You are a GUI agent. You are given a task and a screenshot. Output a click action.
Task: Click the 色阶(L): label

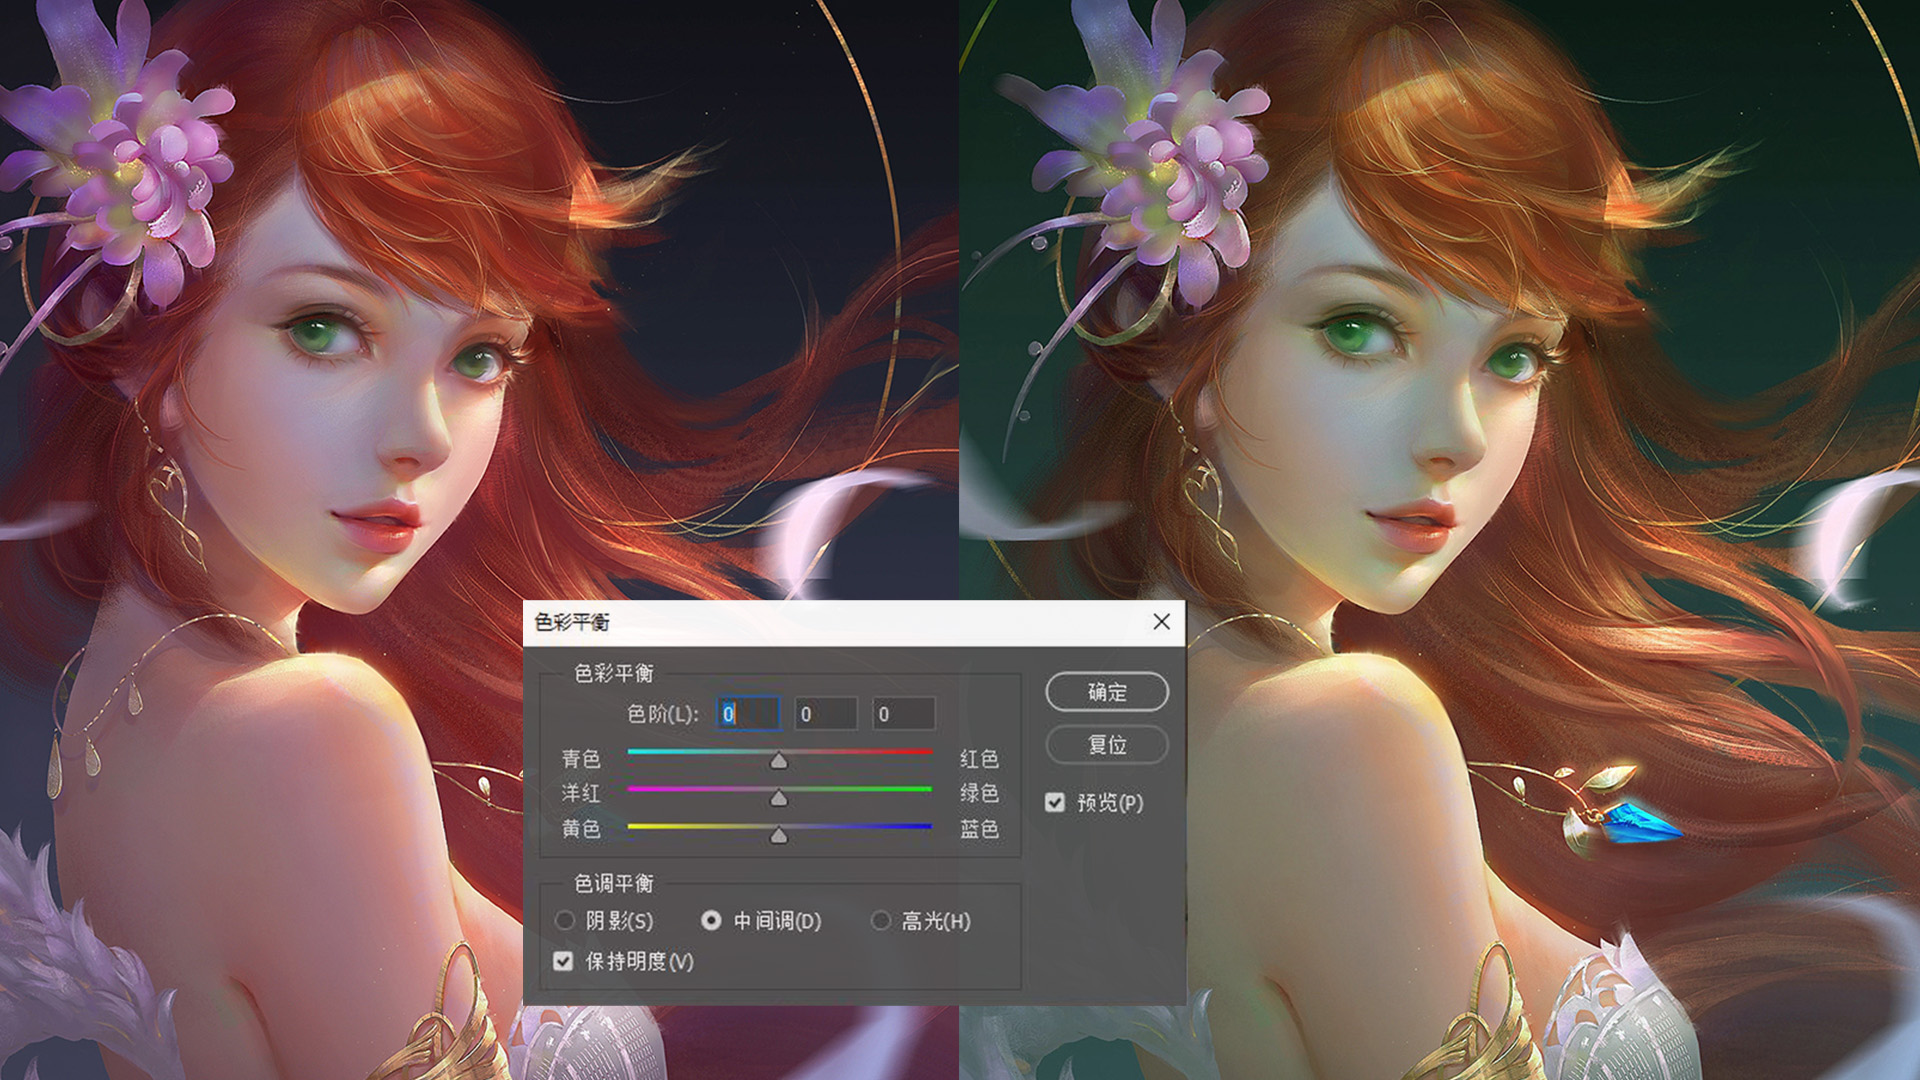pyautogui.click(x=663, y=714)
